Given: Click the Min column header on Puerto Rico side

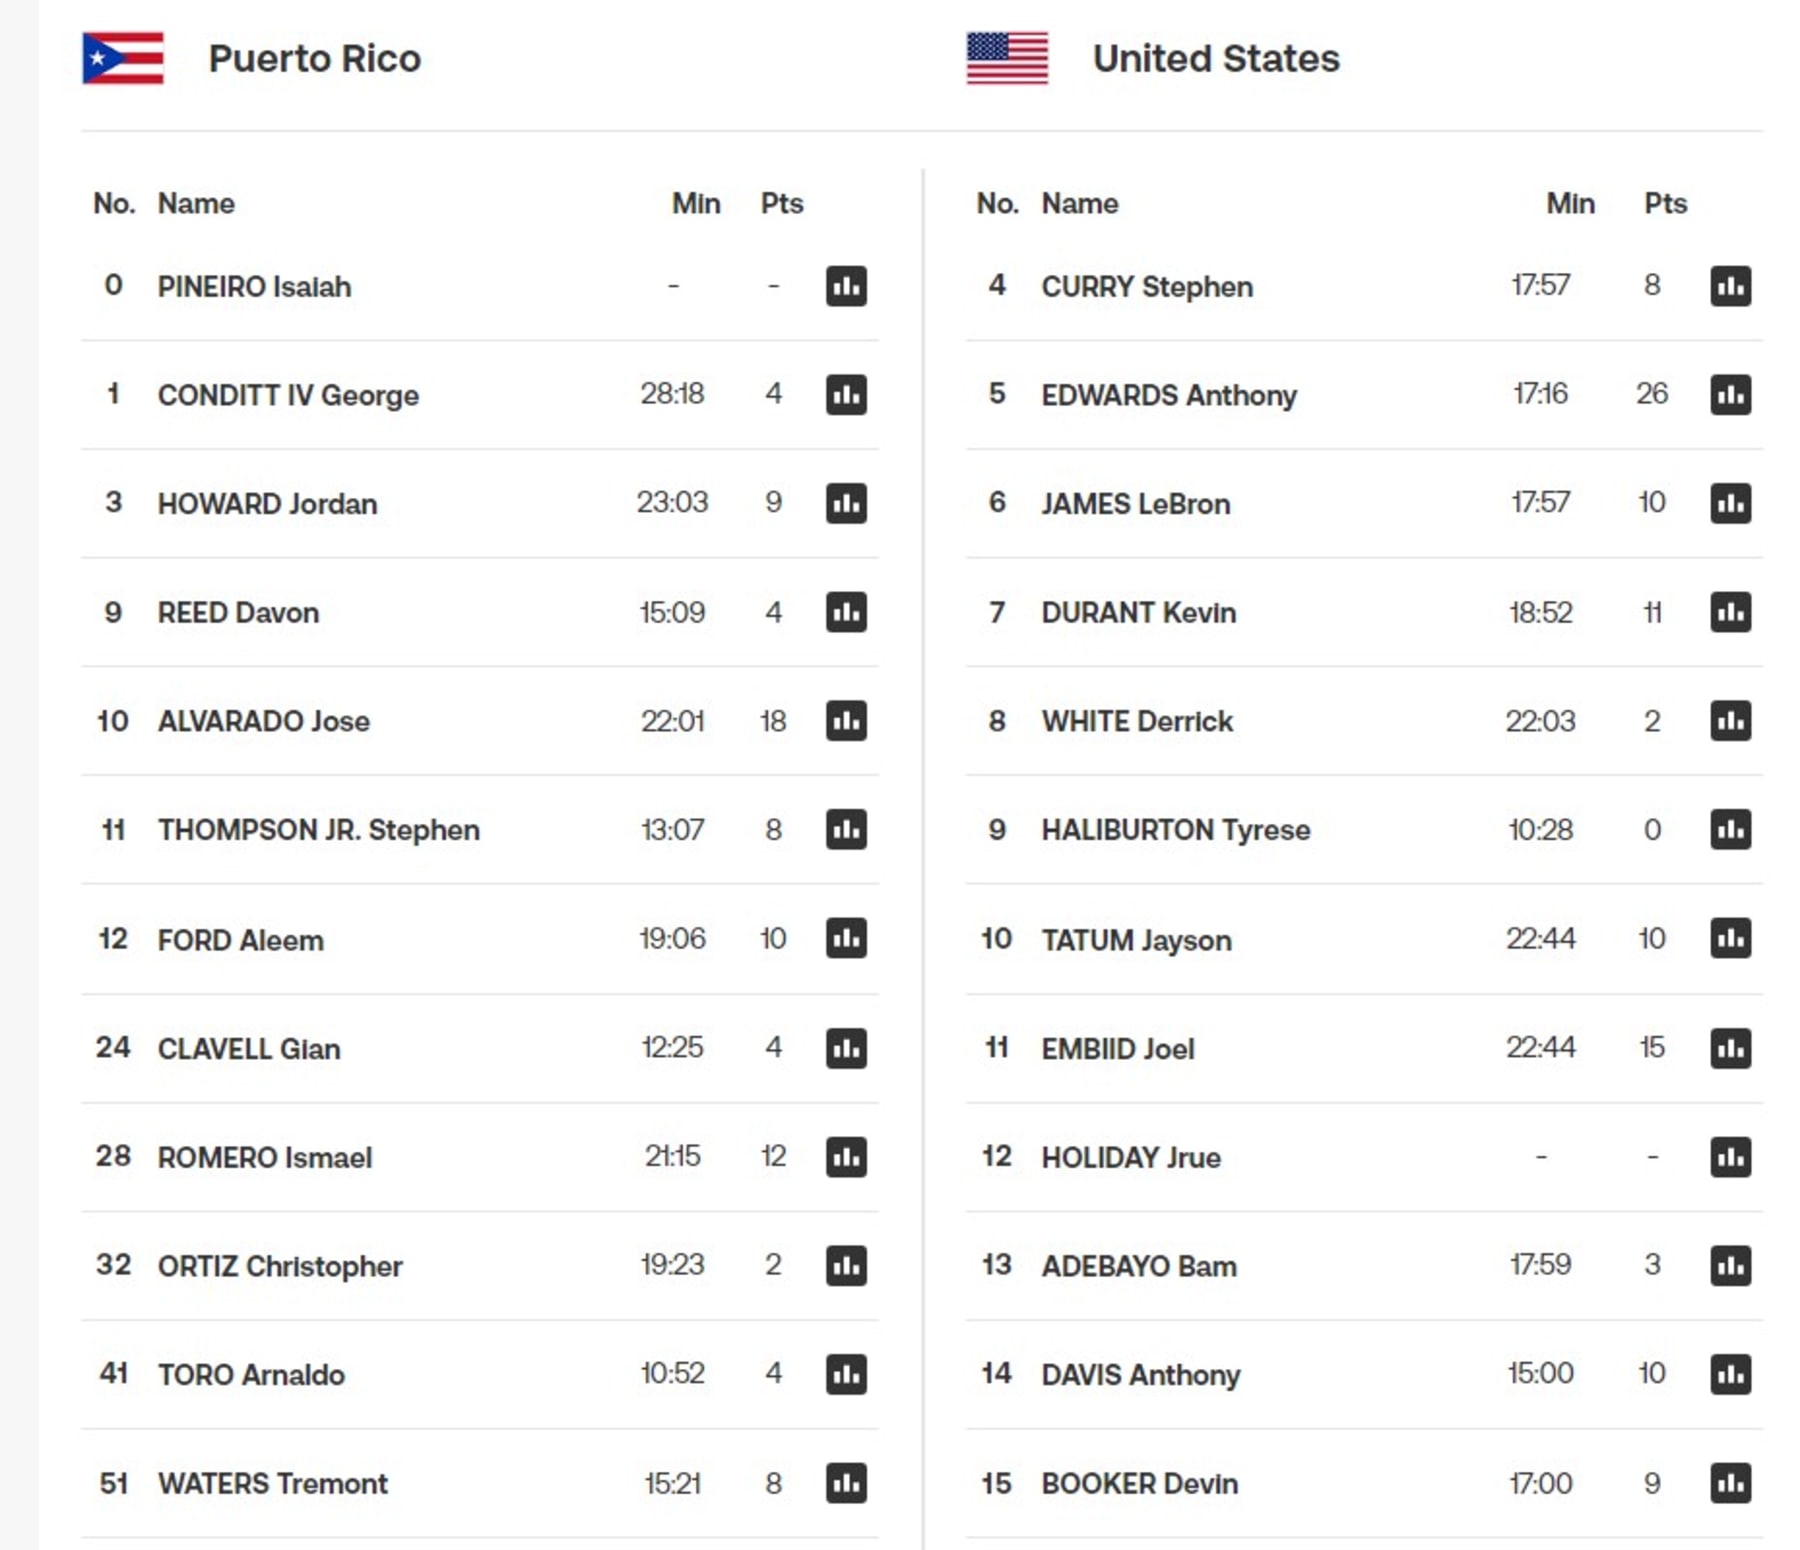Looking at the screenshot, I should click(696, 202).
